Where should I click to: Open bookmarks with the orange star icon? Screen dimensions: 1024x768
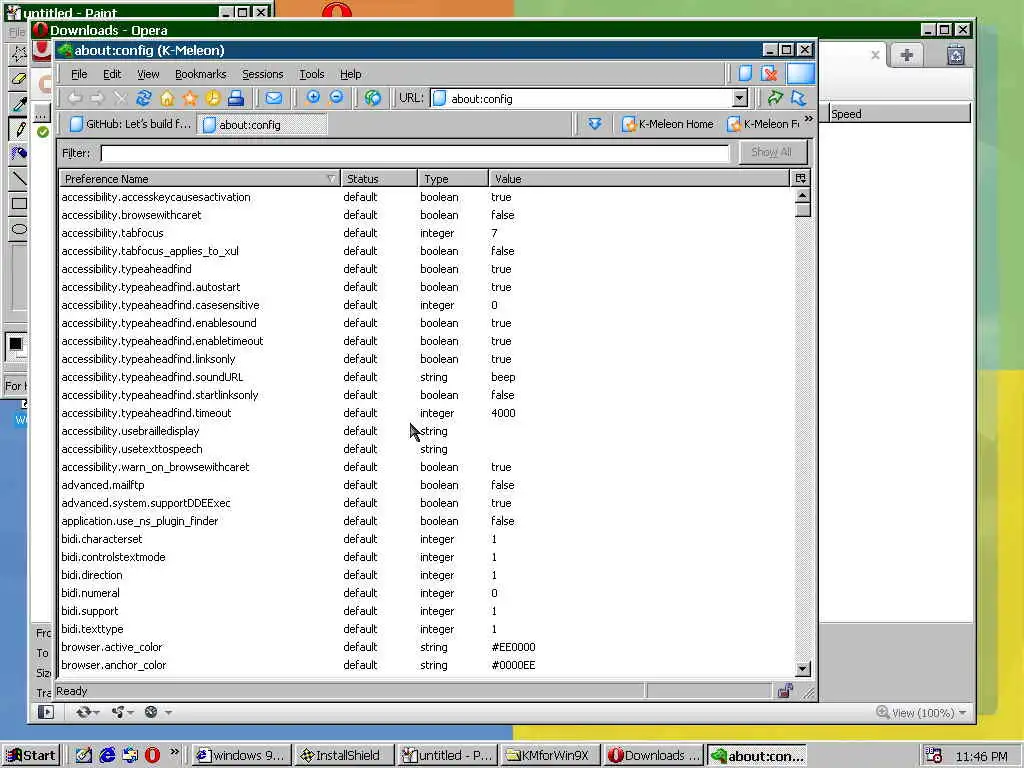coord(190,99)
